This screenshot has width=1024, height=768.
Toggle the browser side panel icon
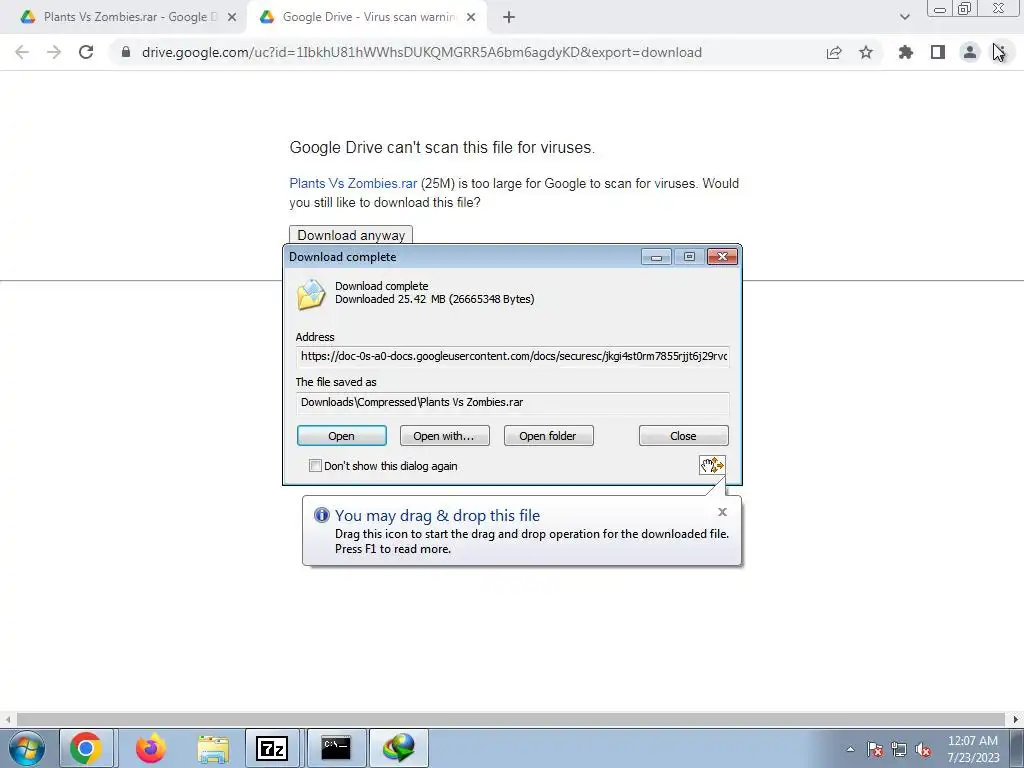point(938,52)
